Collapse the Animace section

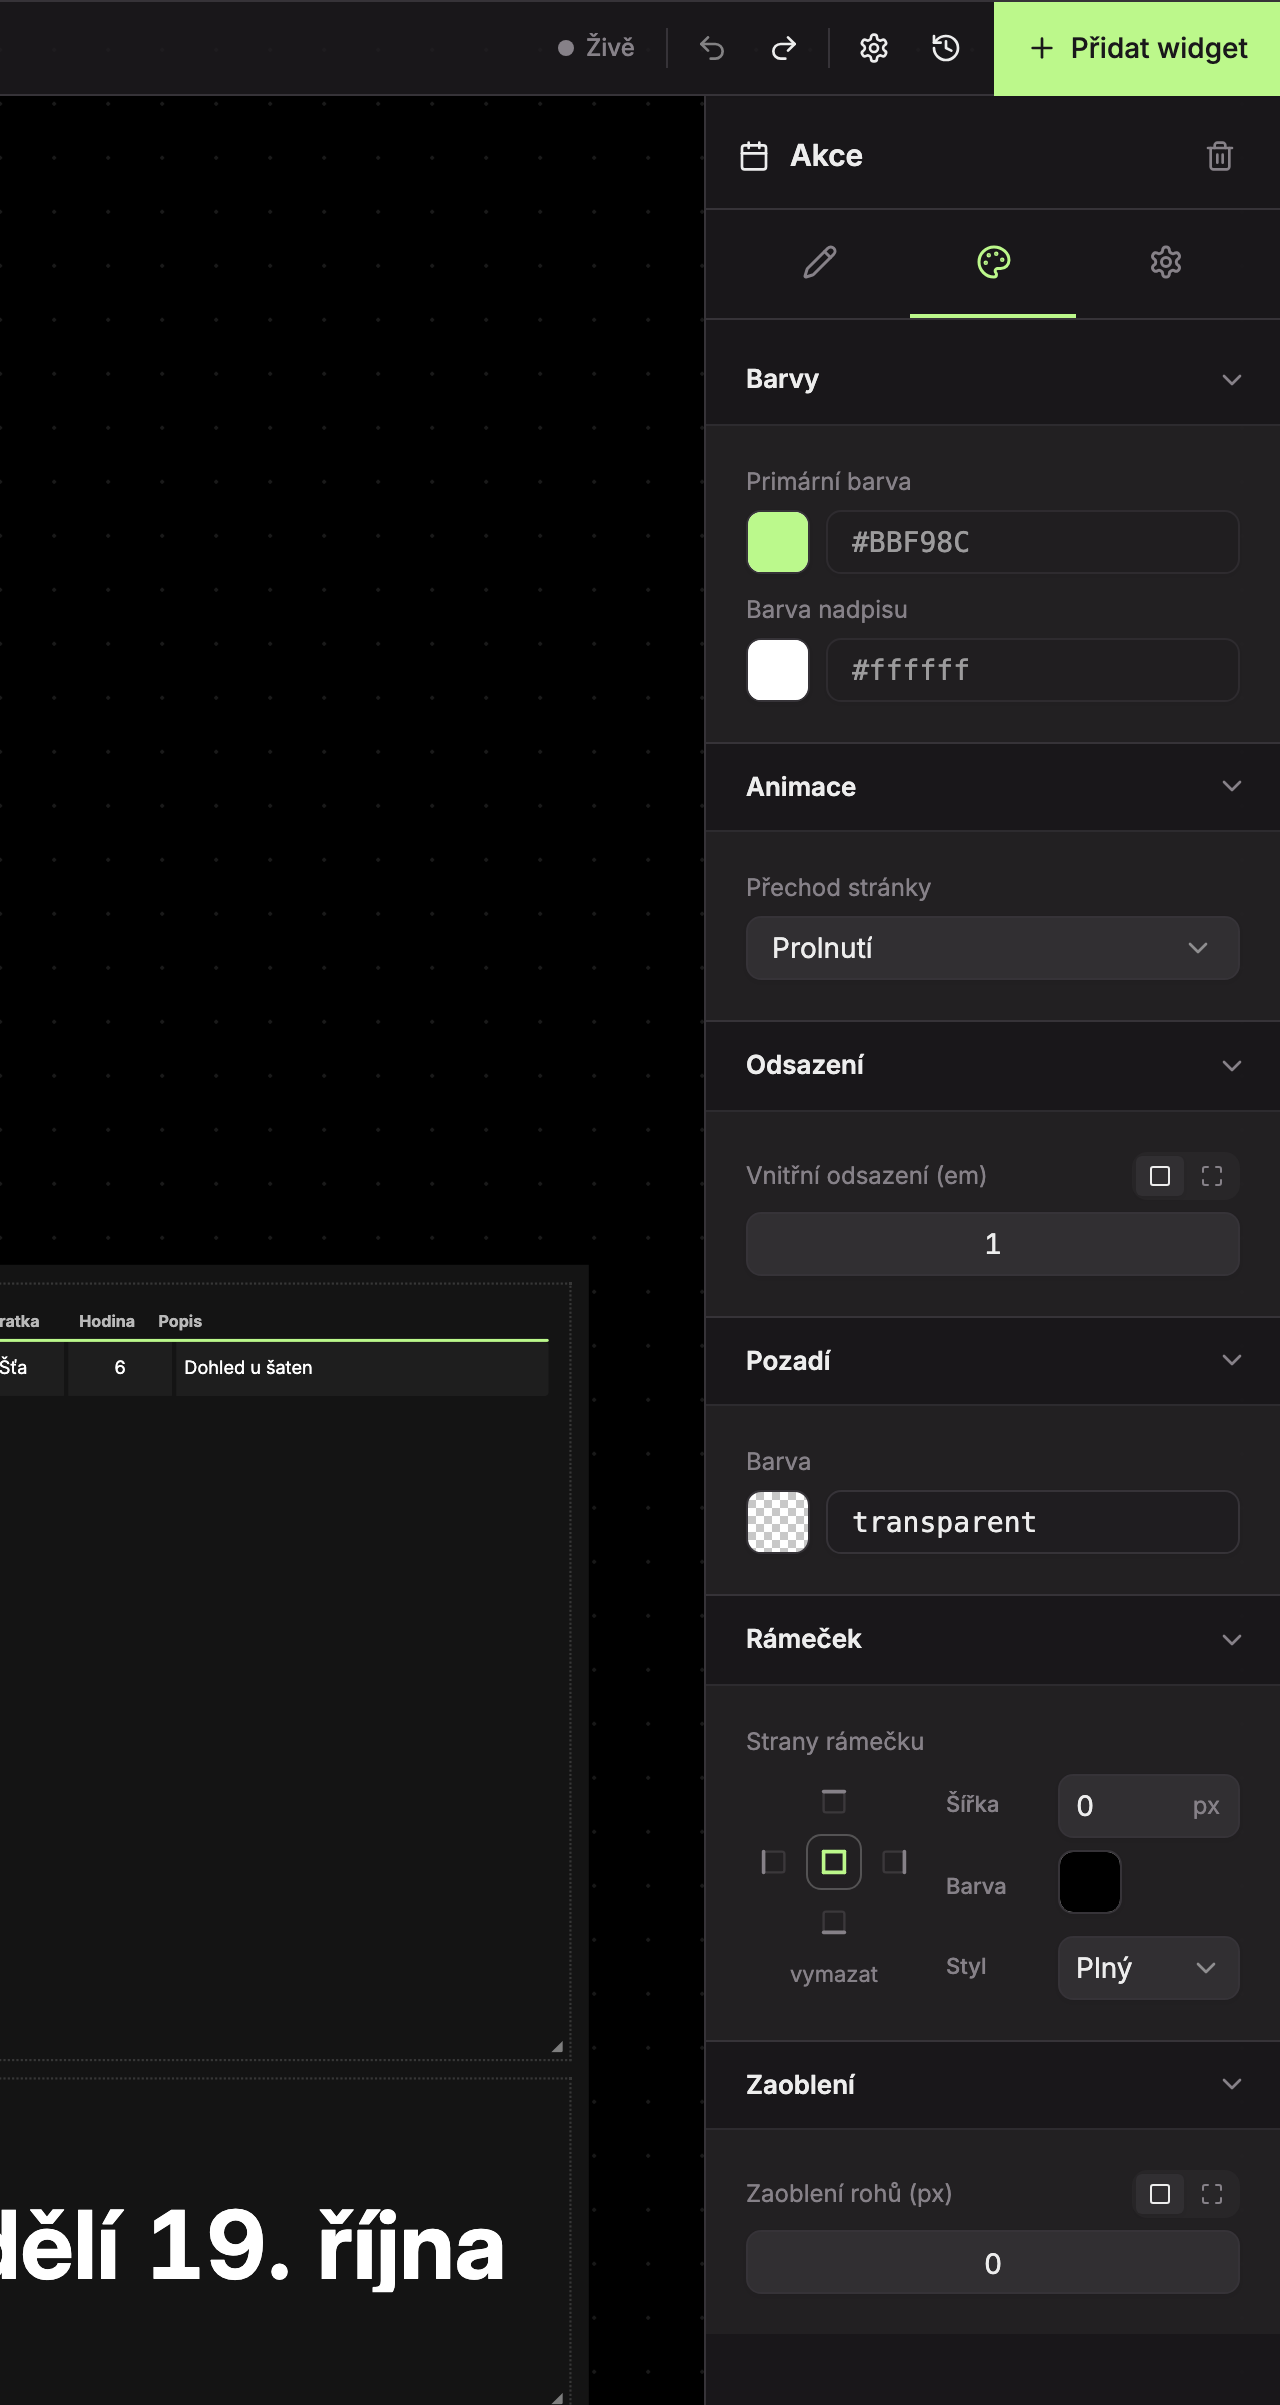pos(1232,786)
